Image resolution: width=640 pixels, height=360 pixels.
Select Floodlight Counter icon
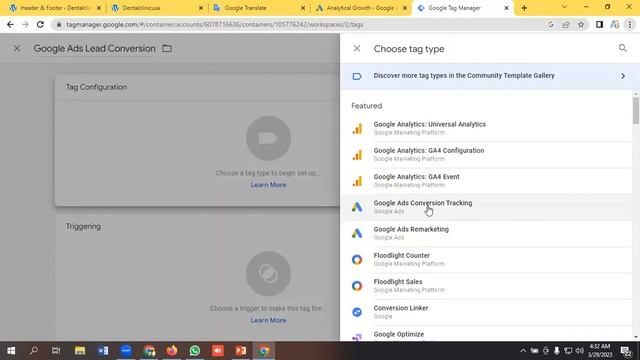point(357,260)
